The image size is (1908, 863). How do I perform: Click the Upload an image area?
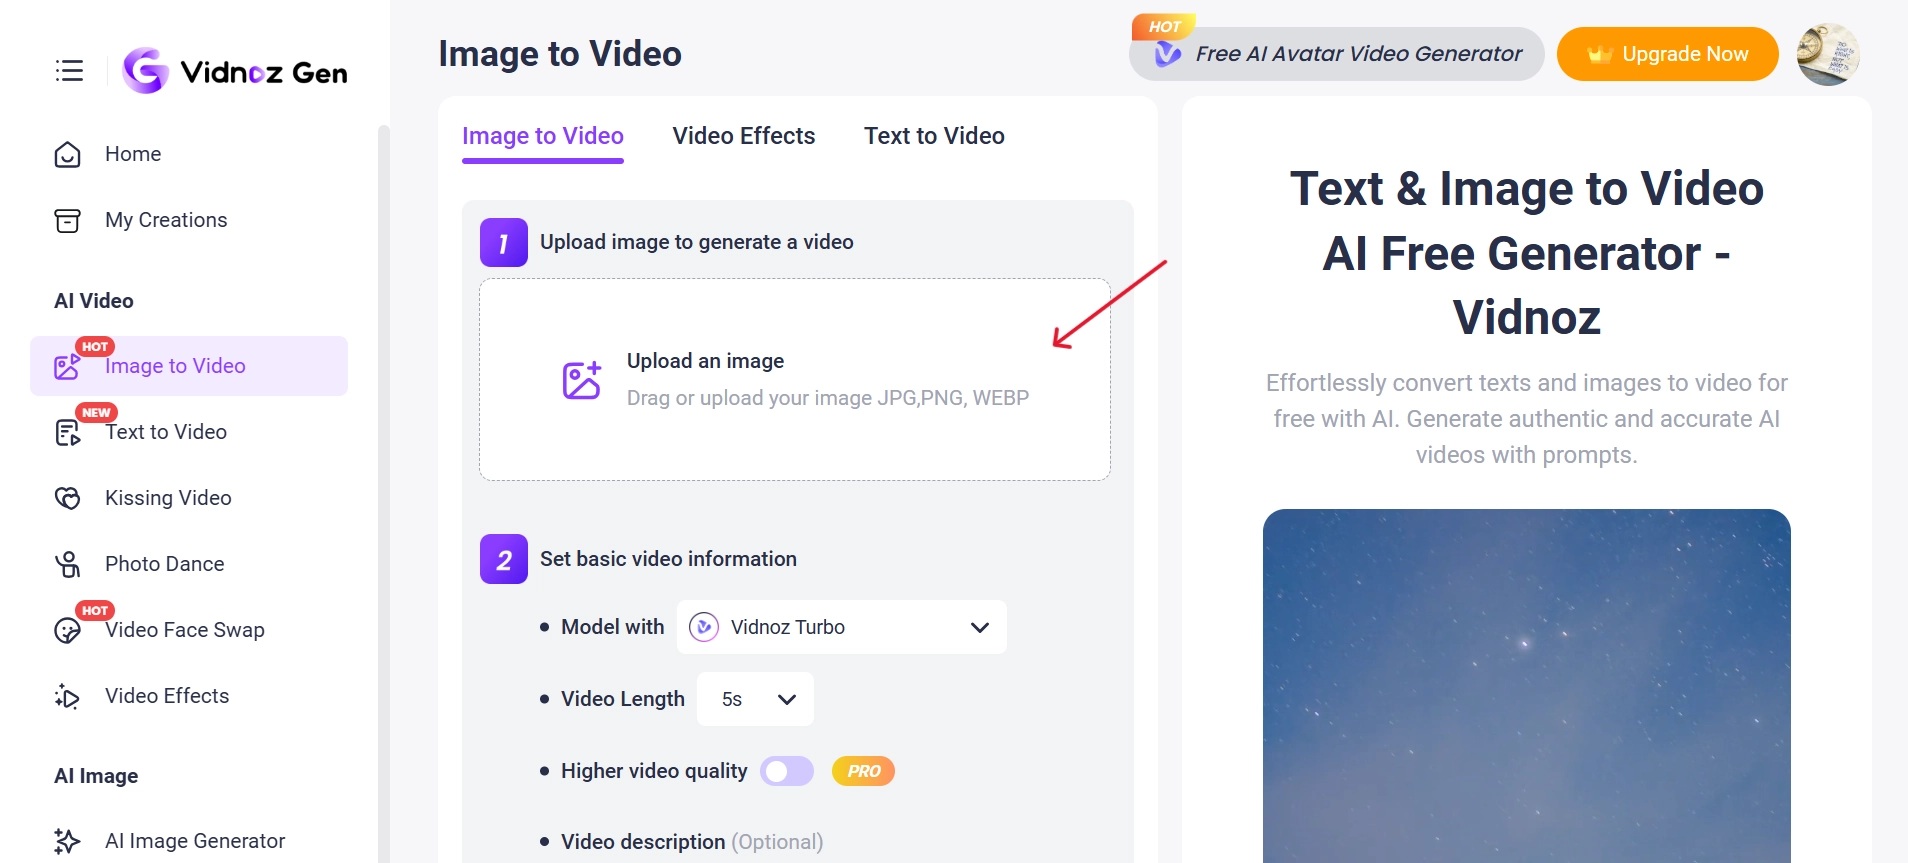(794, 380)
